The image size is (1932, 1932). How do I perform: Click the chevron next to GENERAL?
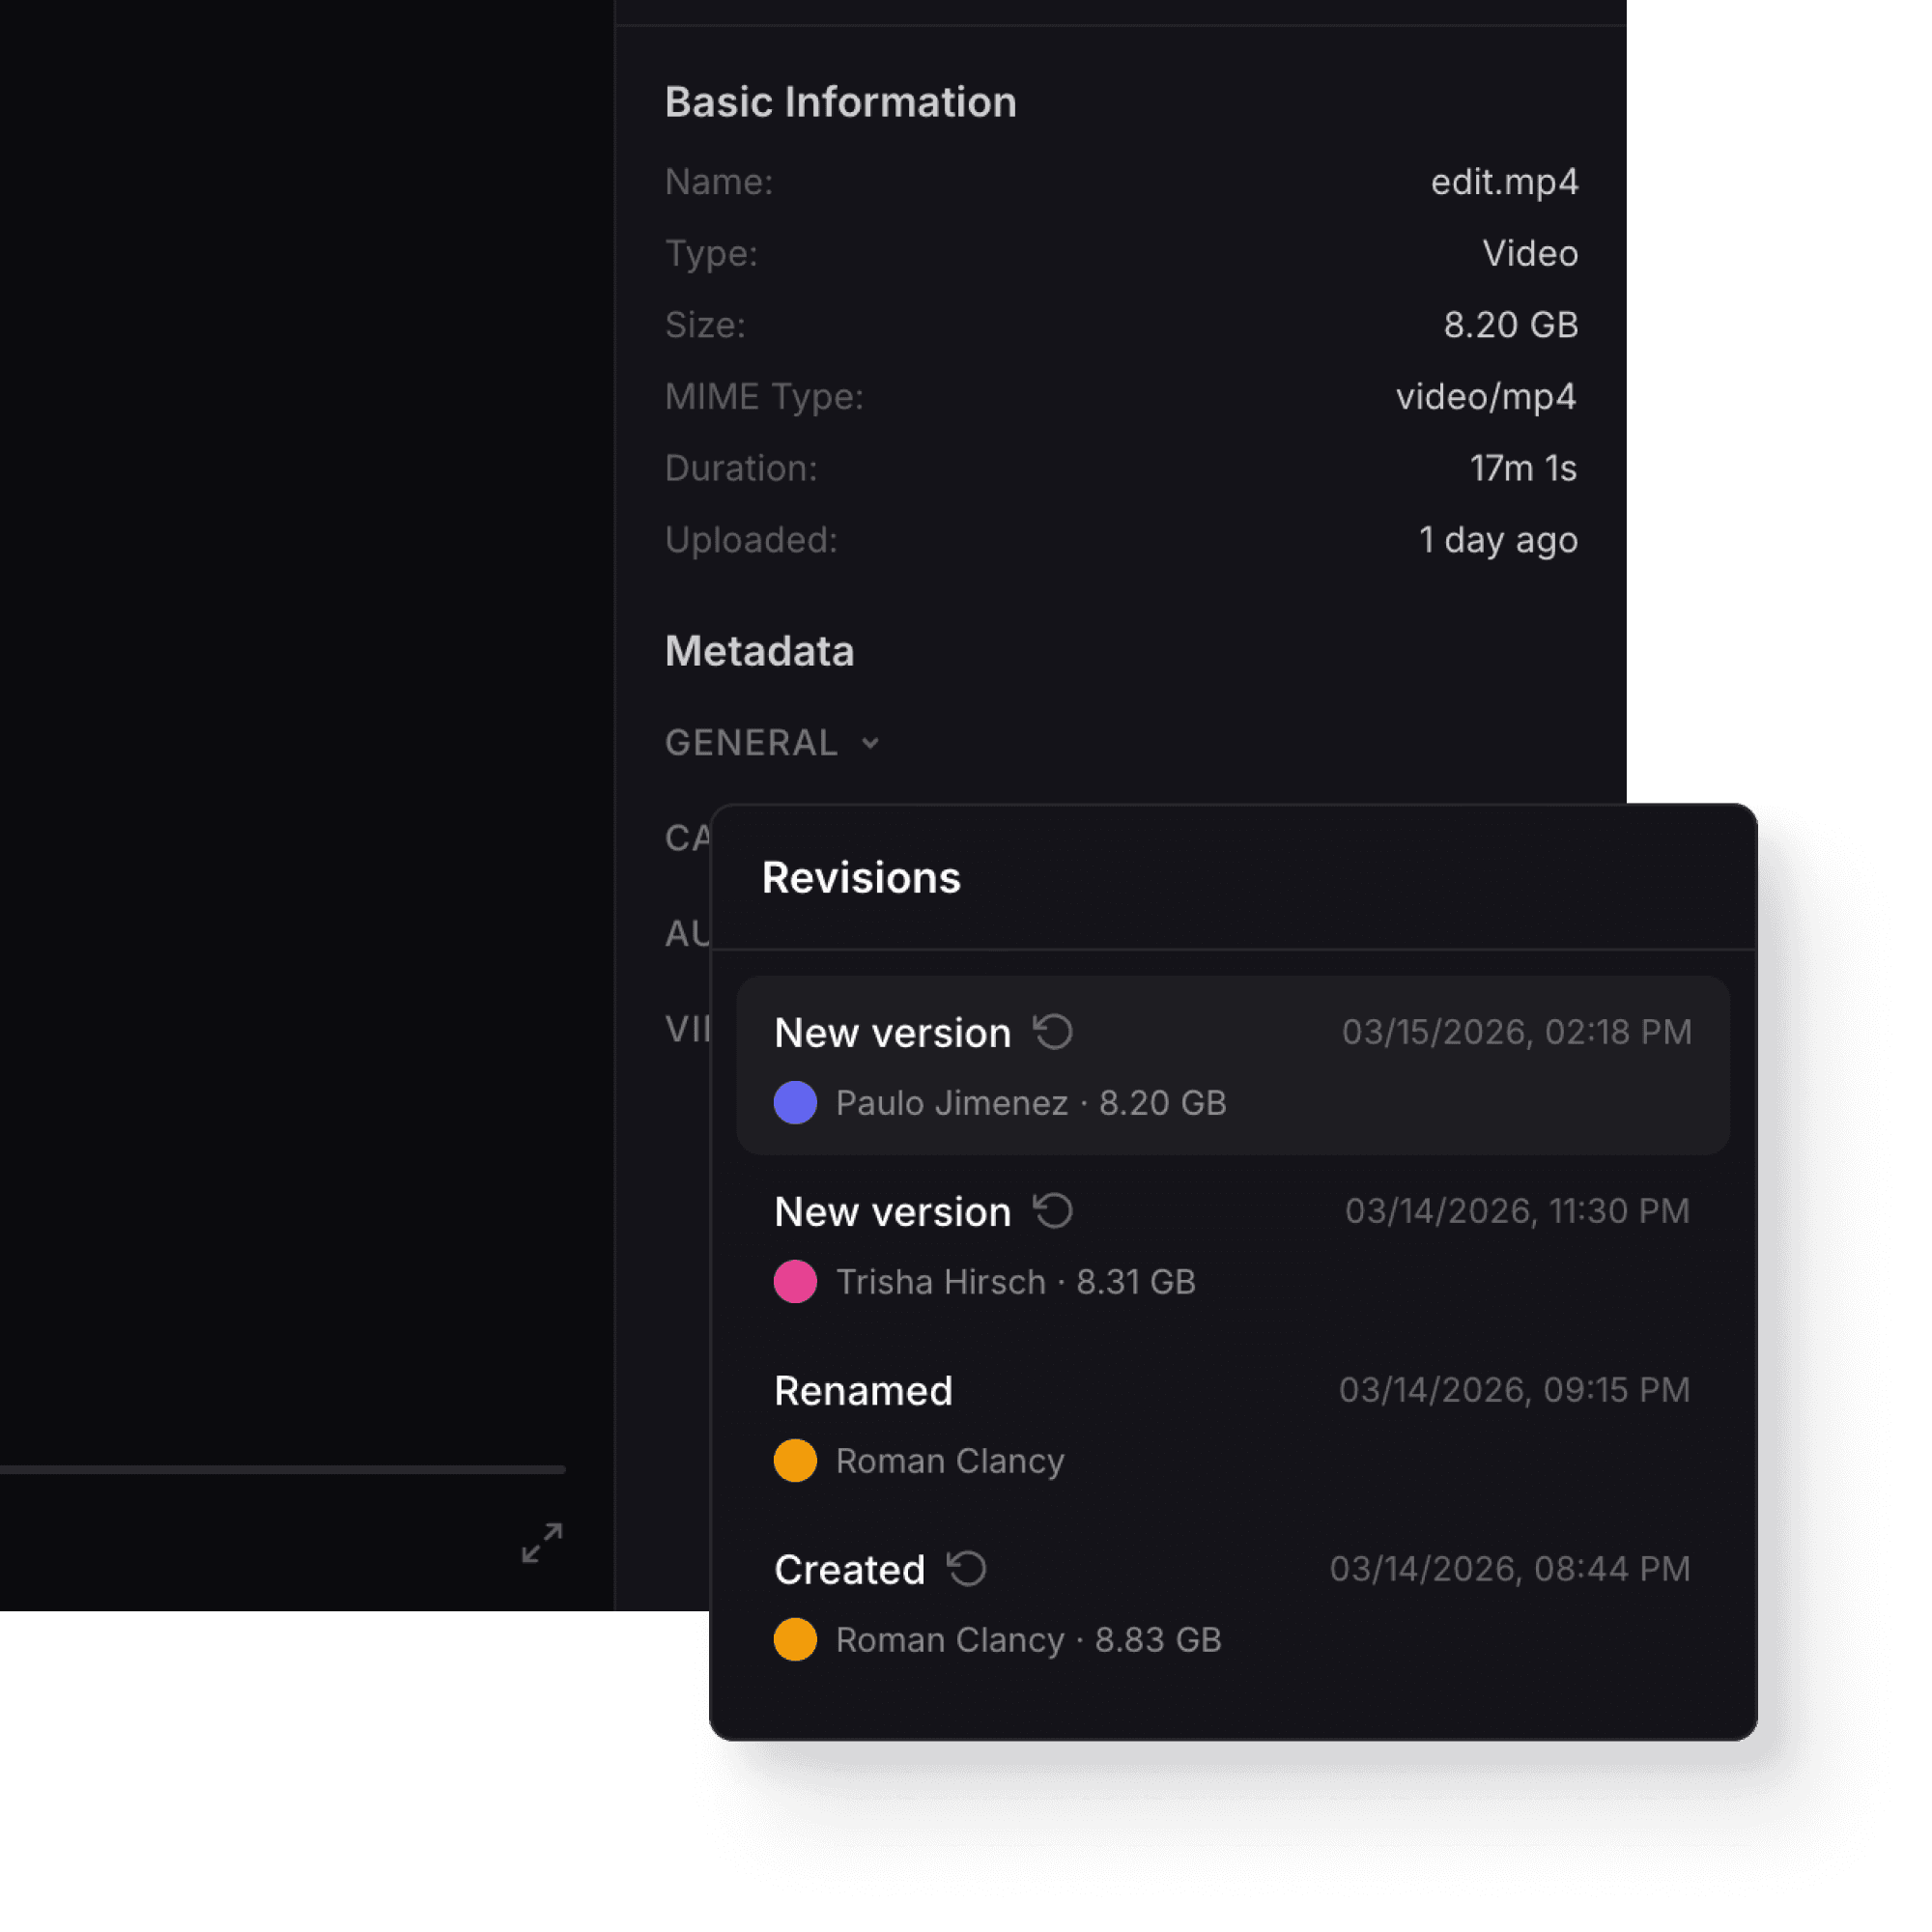tap(870, 743)
